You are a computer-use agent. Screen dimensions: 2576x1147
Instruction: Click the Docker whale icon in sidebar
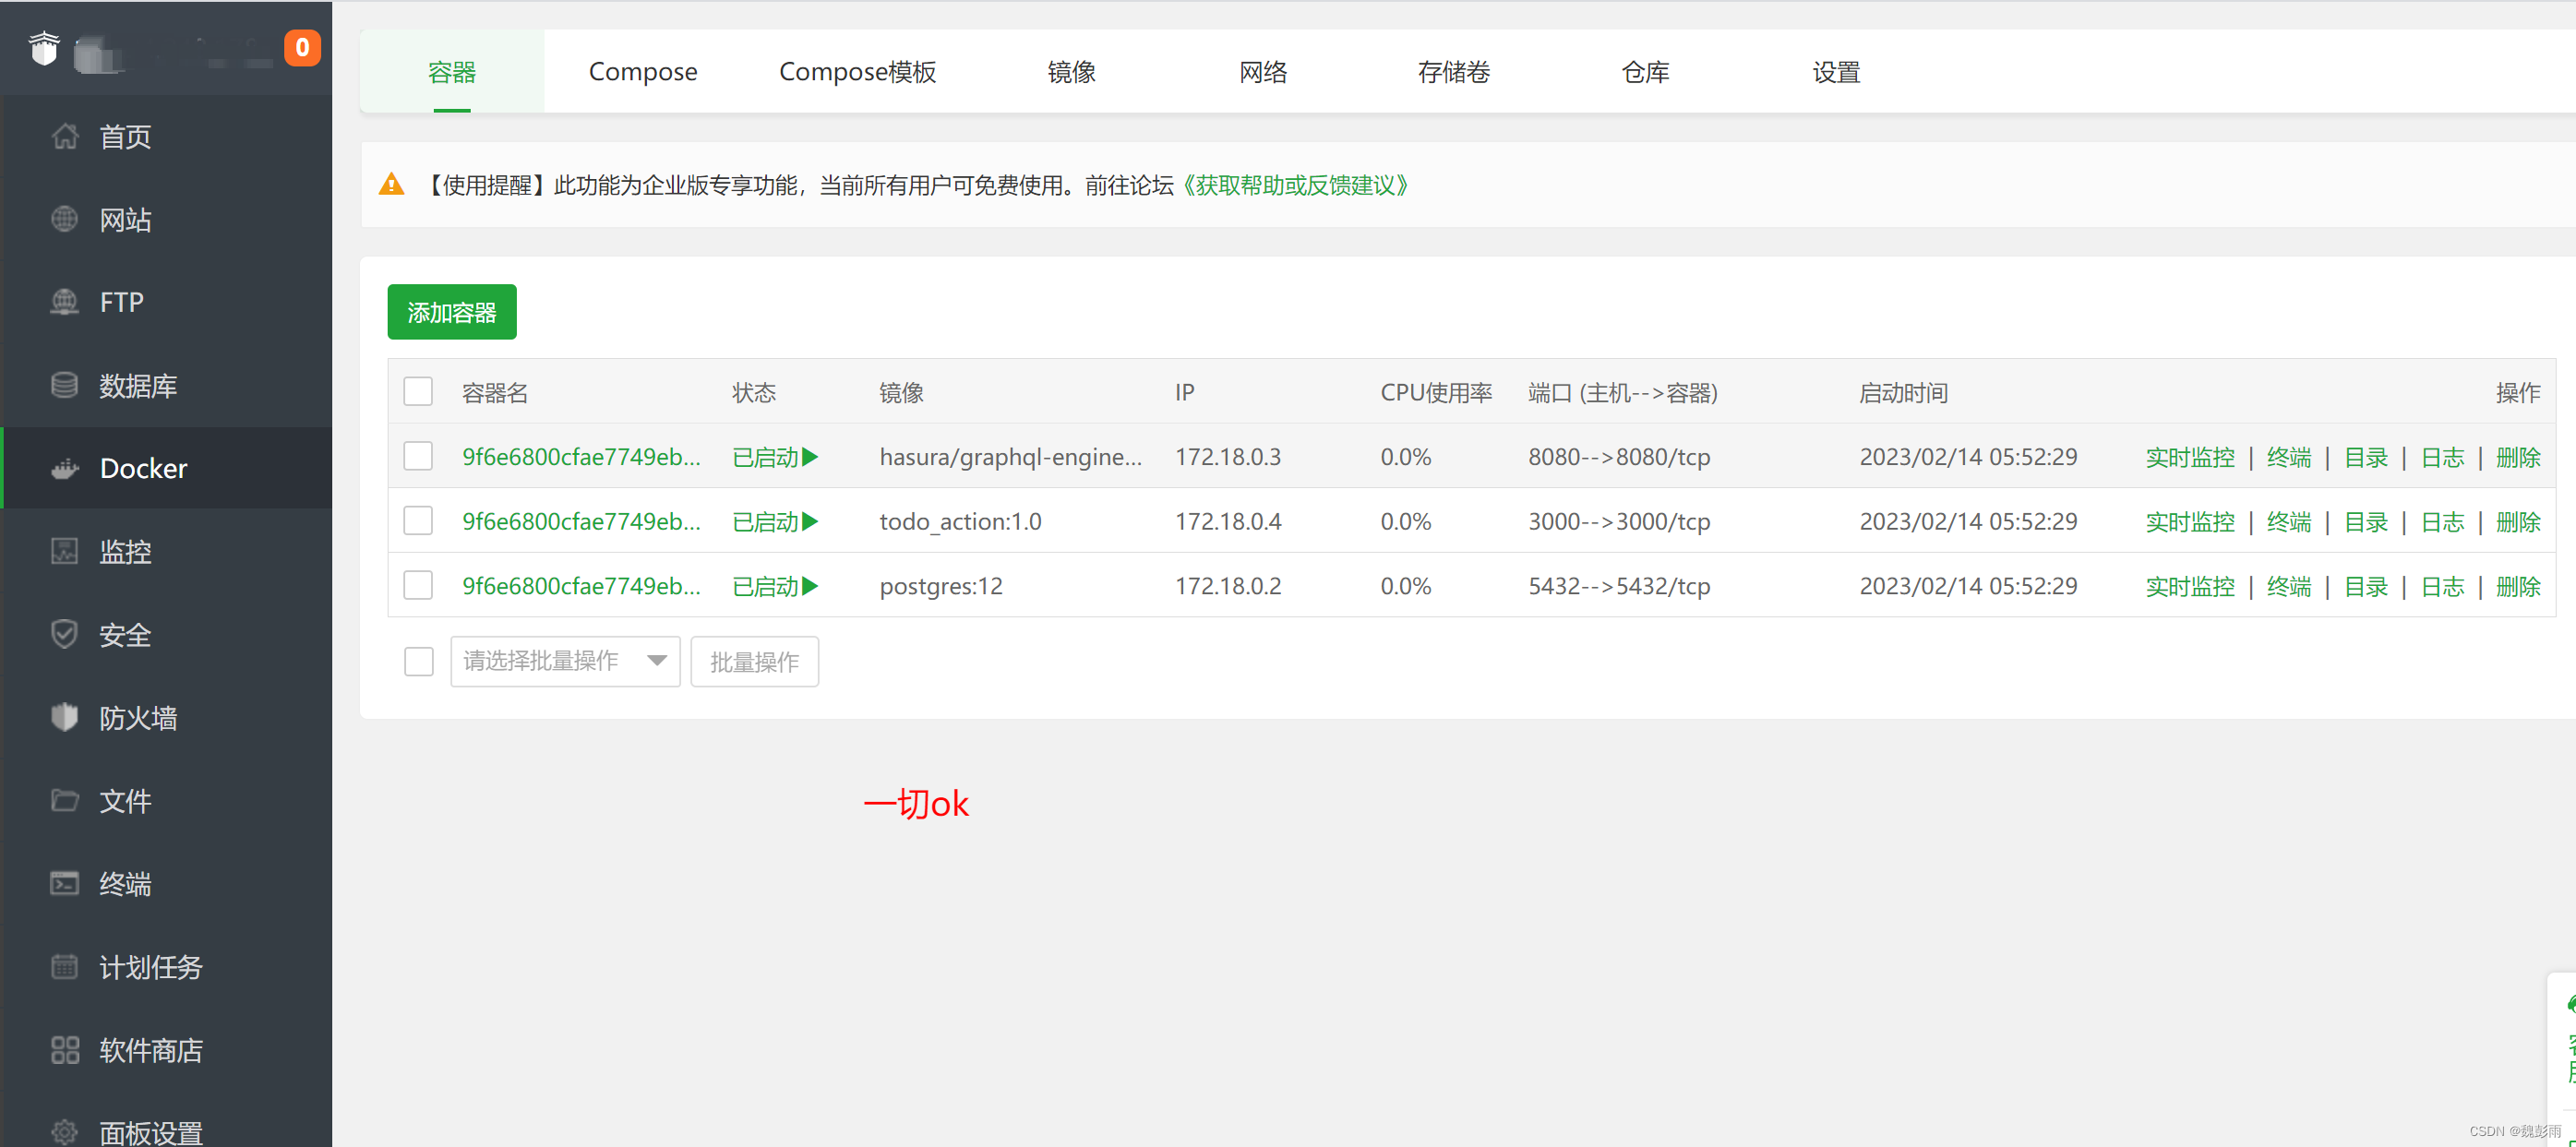pos(65,468)
